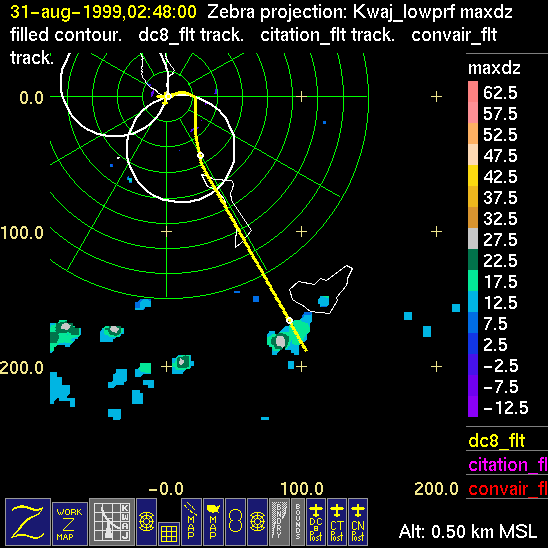Click the CN Post airplane icon
This screenshot has height=548, width=548.
click(358, 521)
